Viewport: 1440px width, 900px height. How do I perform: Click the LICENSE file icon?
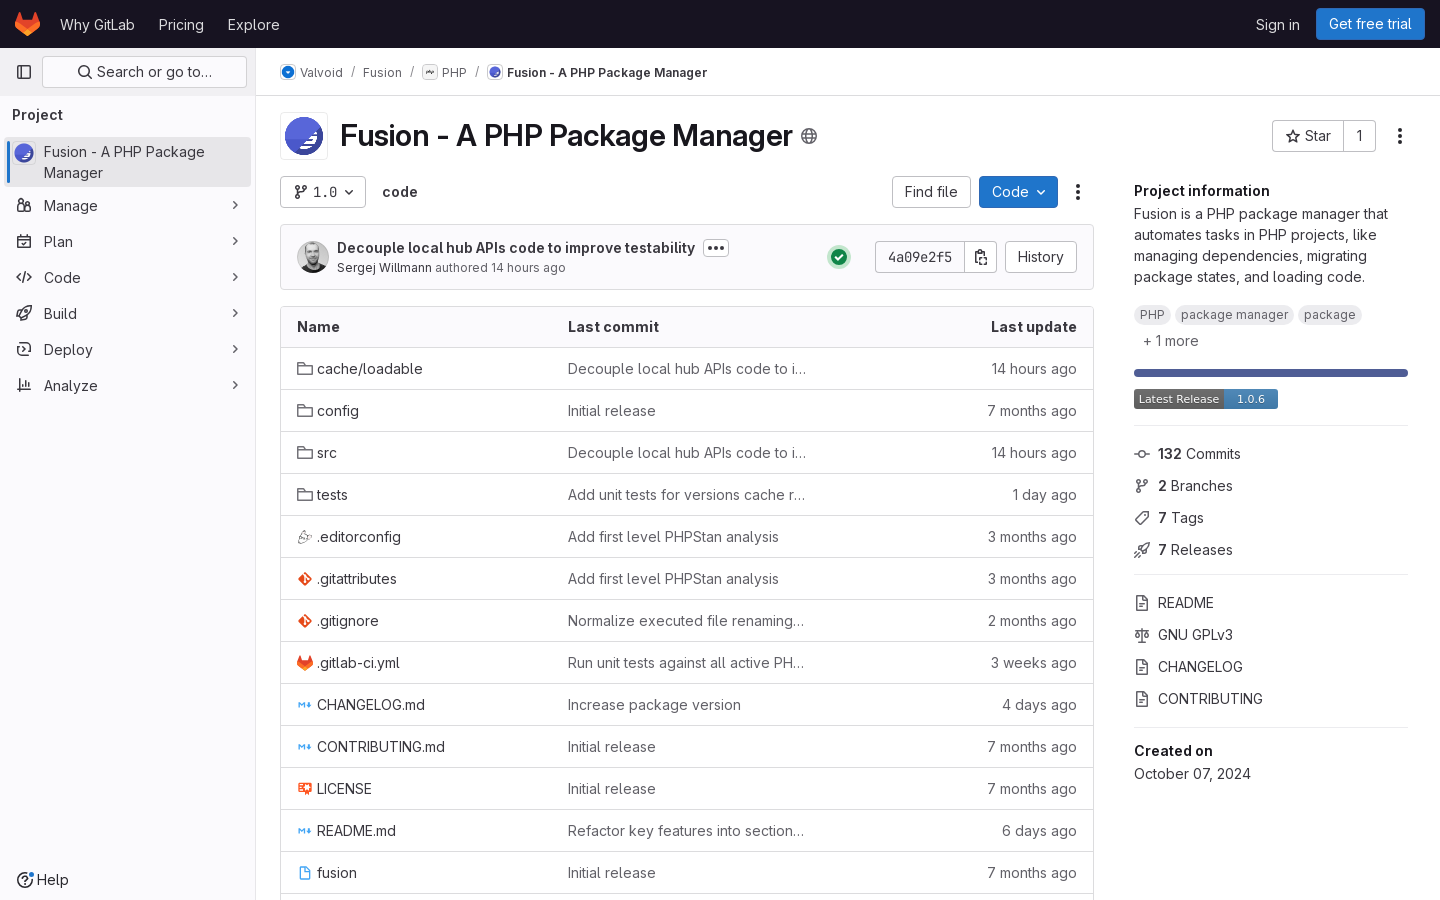tap(305, 789)
